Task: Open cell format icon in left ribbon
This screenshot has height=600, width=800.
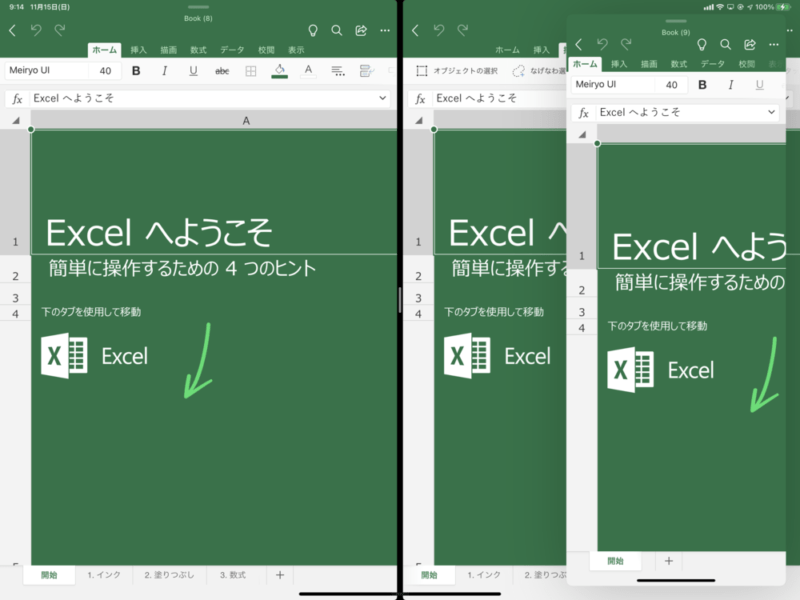Action: click(366, 71)
